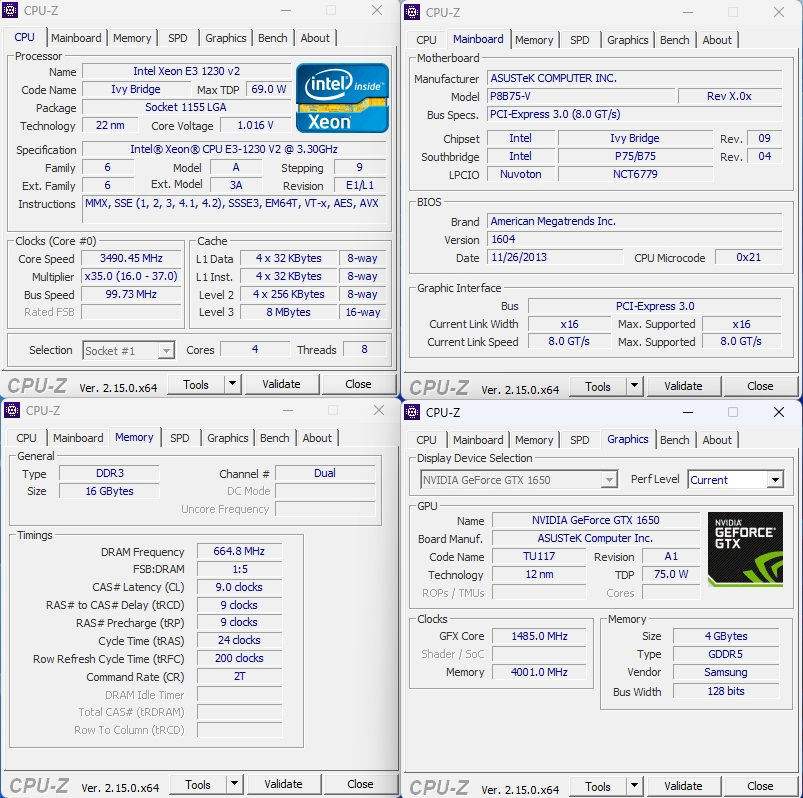Select SPD tab in the Mainboard window
Image resolution: width=803 pixels, height=798 pixels.
(x=580, y=40)
